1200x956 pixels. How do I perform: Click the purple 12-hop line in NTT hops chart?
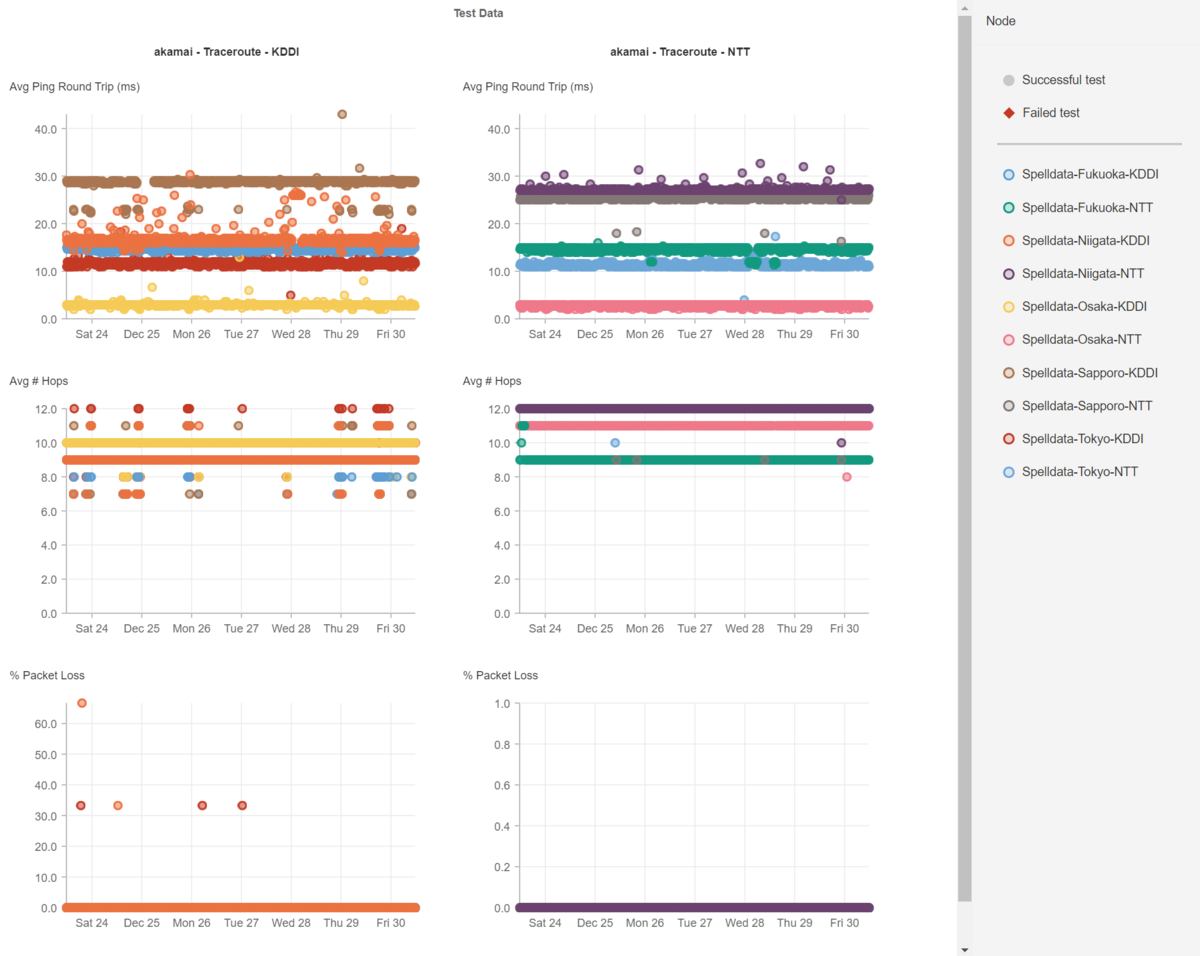[x=694, y=409]
